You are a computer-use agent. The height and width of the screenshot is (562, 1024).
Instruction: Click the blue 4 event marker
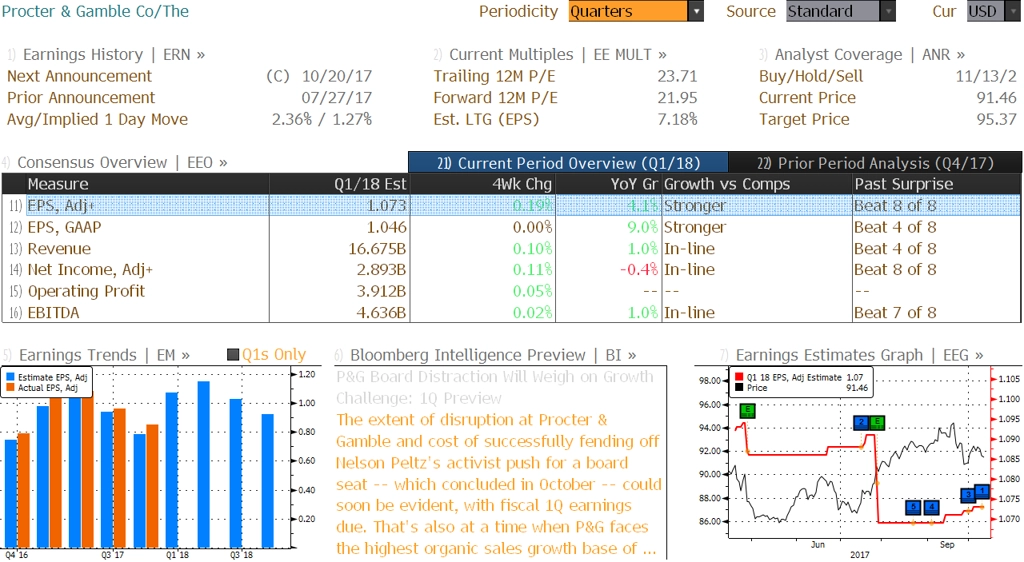931,507
